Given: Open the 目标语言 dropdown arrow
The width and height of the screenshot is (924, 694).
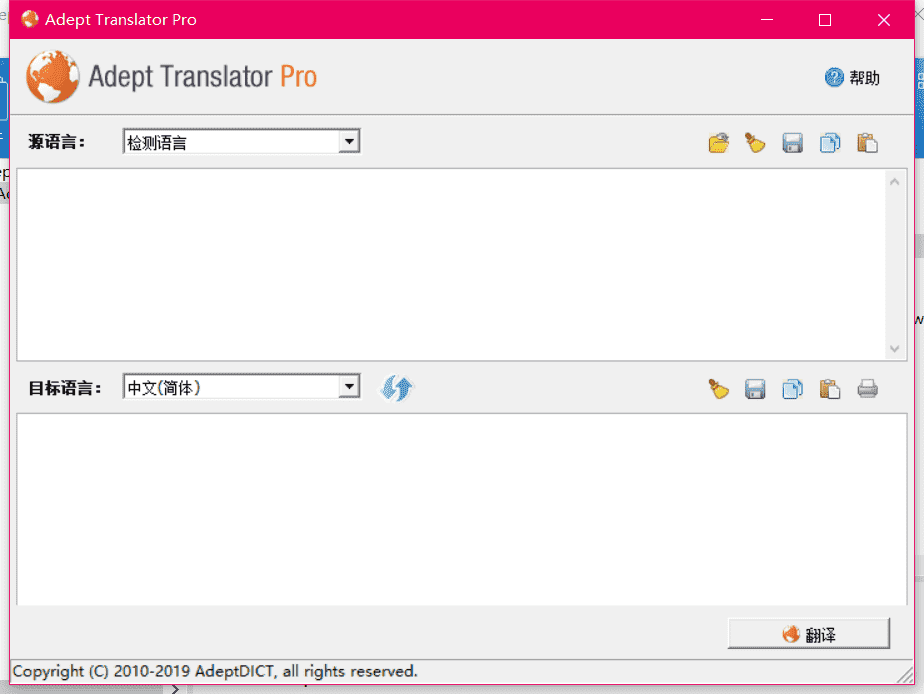Looking at the screenshot, I should [x=349, y=386].
